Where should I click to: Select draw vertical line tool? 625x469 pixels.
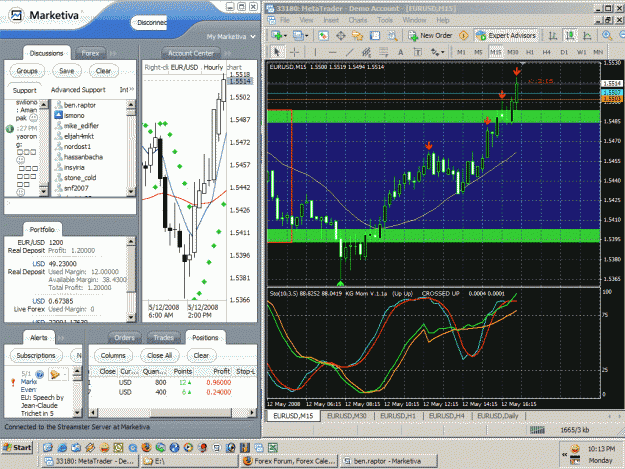315,52
